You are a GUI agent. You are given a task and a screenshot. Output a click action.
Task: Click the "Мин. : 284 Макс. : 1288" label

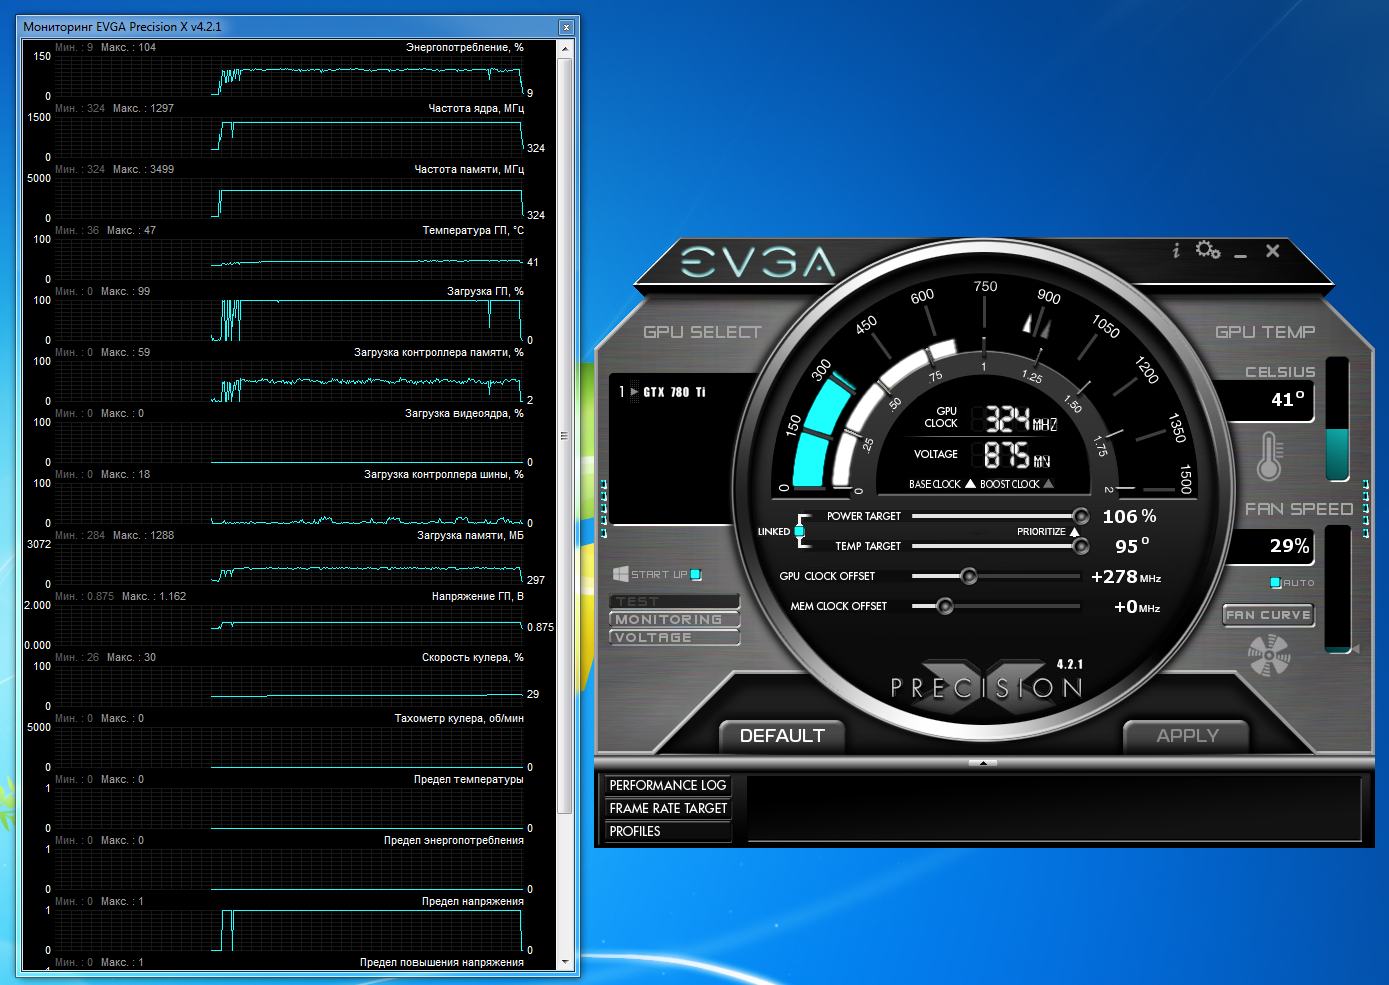pos(114,536)
